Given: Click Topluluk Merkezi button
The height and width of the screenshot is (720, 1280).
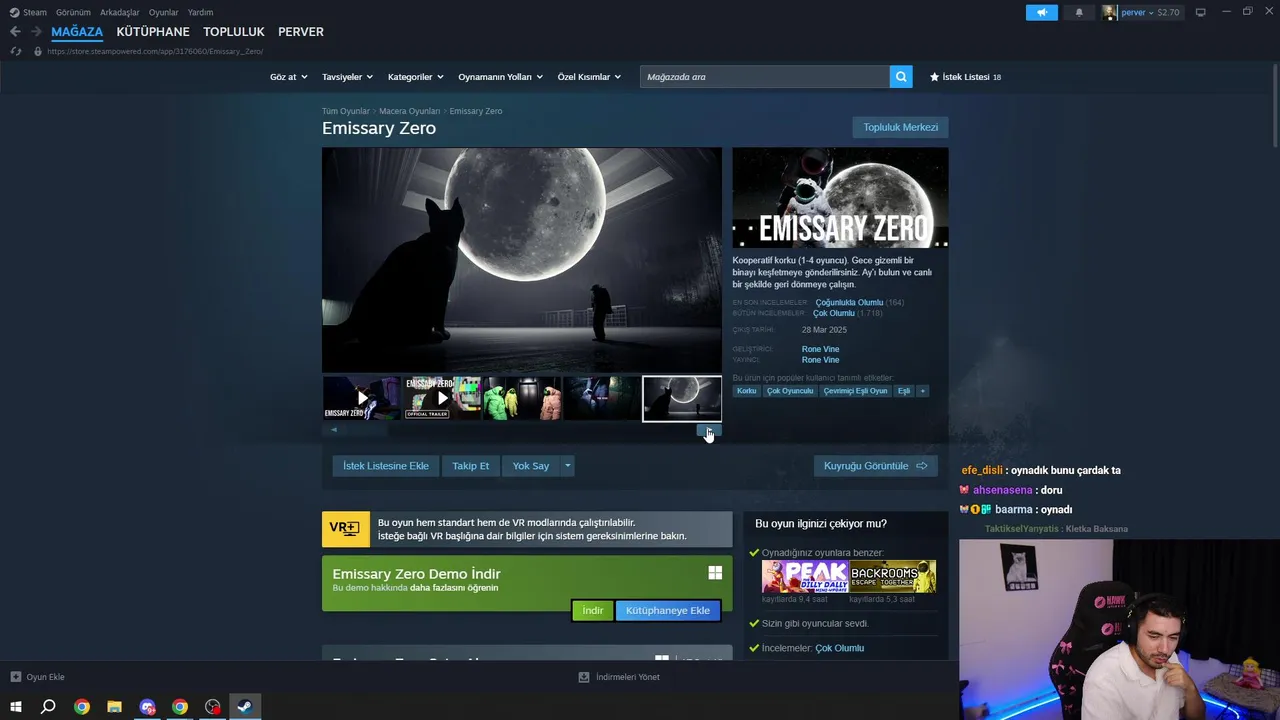Looking at the screenshot, I should 900,127.
